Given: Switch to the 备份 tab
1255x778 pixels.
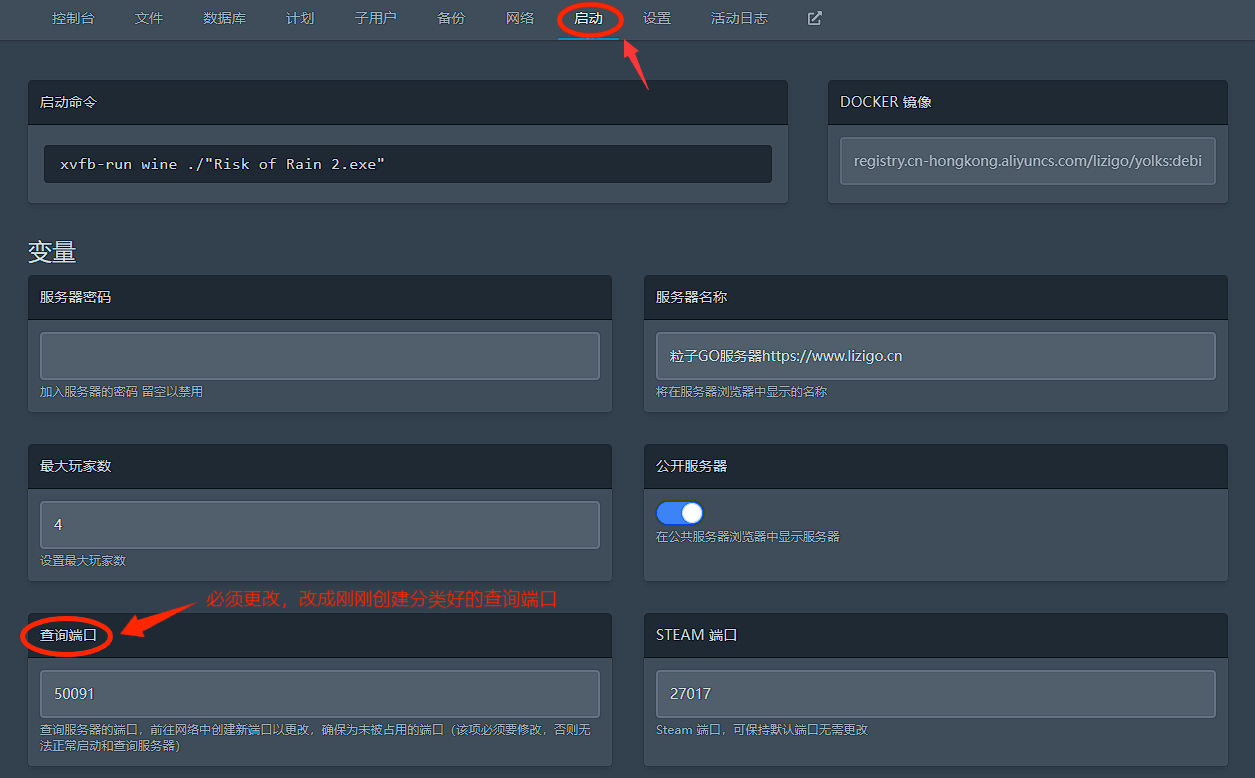Looking at the screenshot, I should pos(451,18).
